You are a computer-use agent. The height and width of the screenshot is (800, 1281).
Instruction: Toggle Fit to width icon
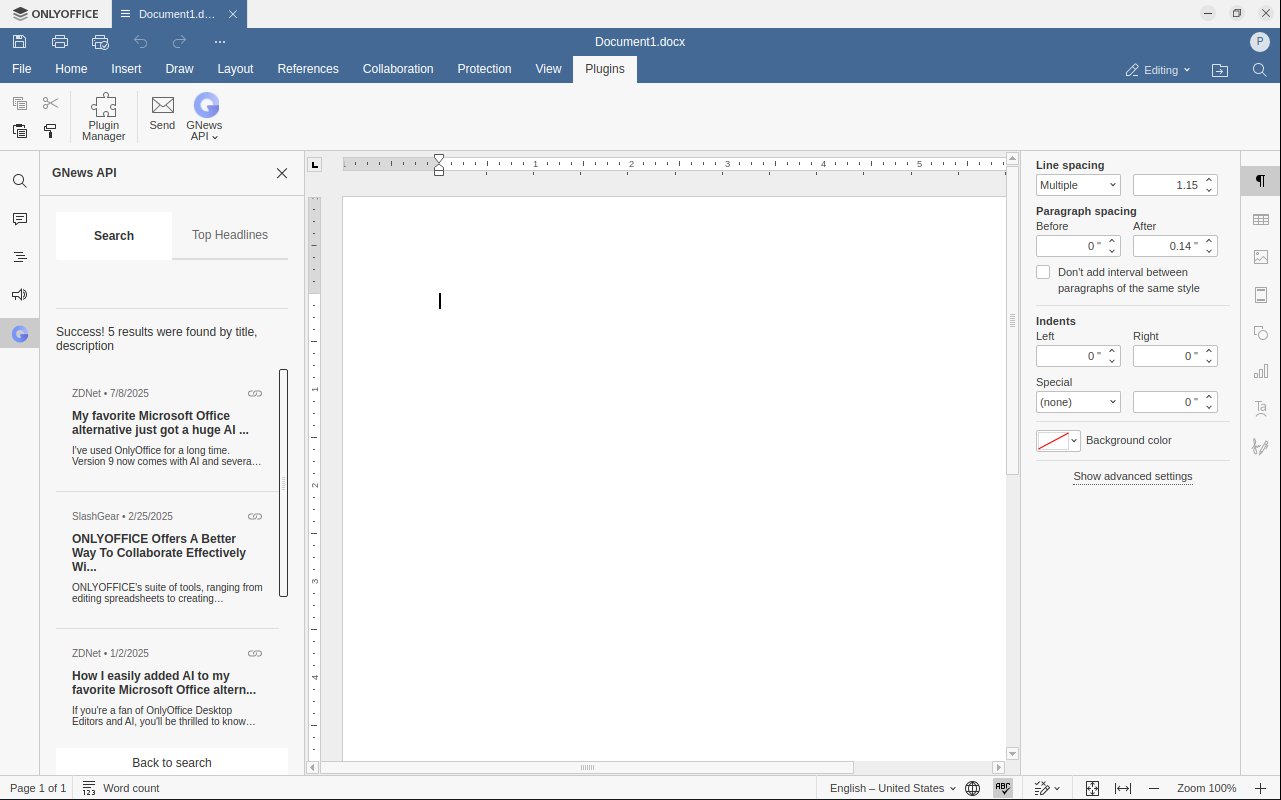tap(1123, 788)
